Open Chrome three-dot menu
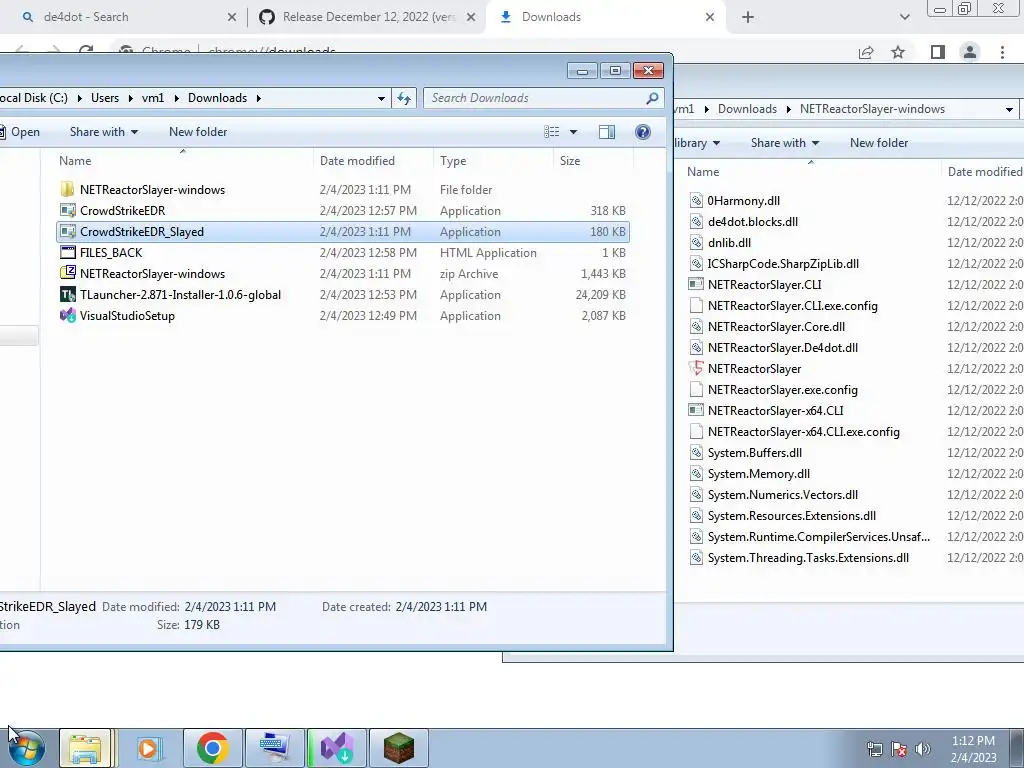 pyautogui.click(x=1002, y=52)
